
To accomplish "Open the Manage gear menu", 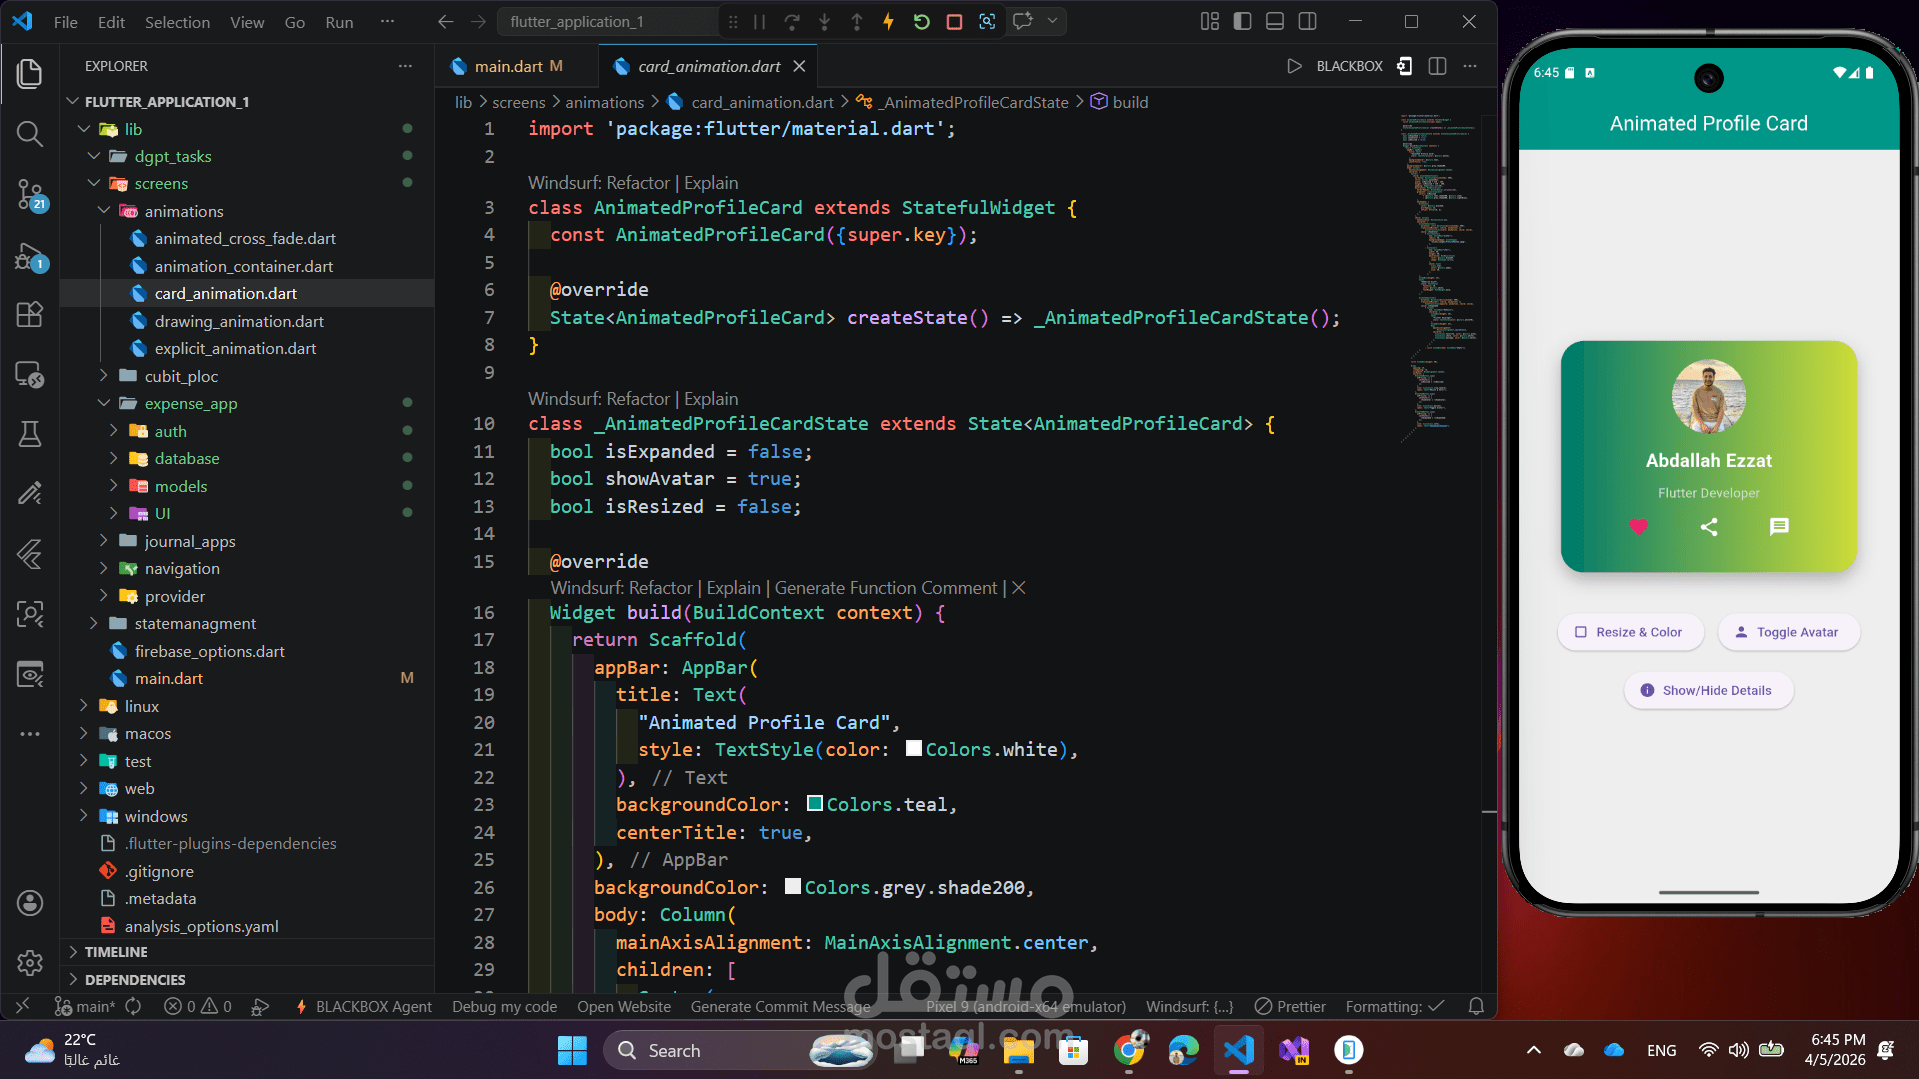I will (30, 963).
